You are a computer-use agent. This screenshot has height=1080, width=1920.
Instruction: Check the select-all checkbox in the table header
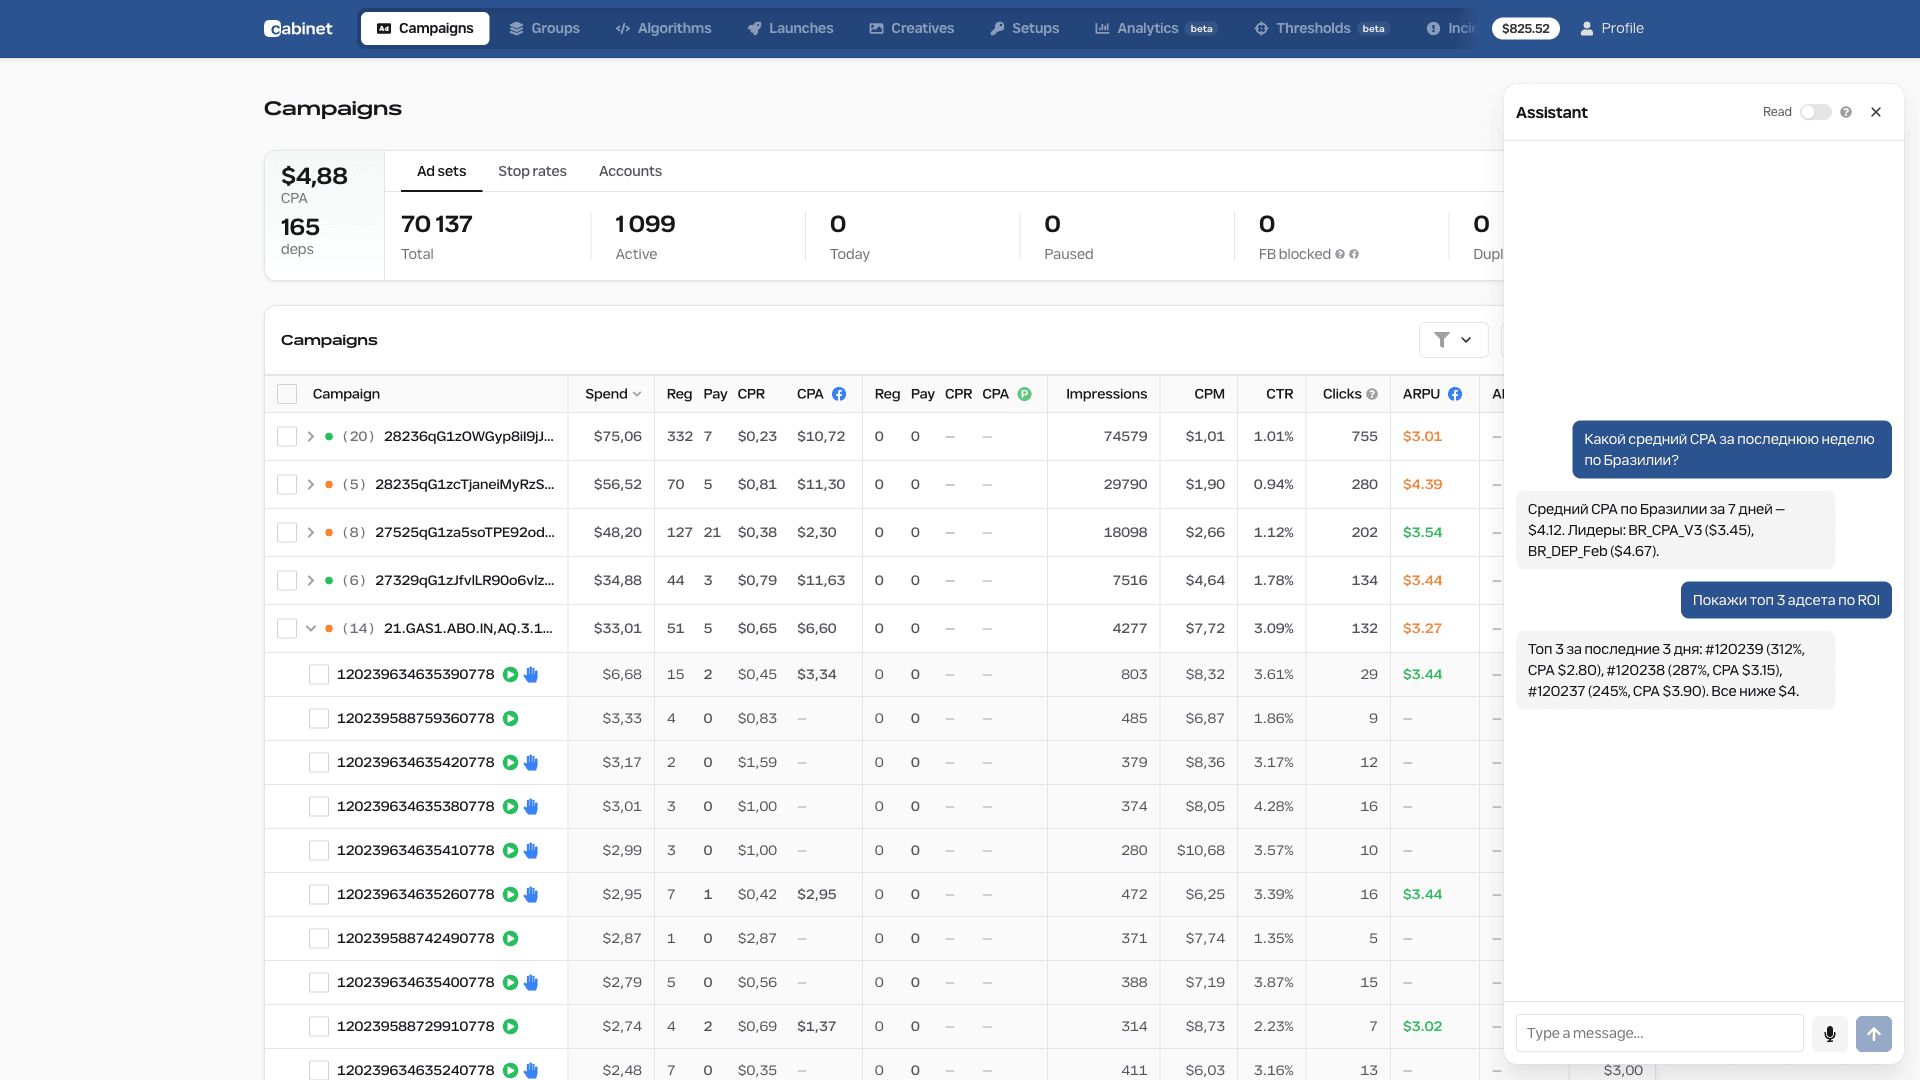click(287, 394)
